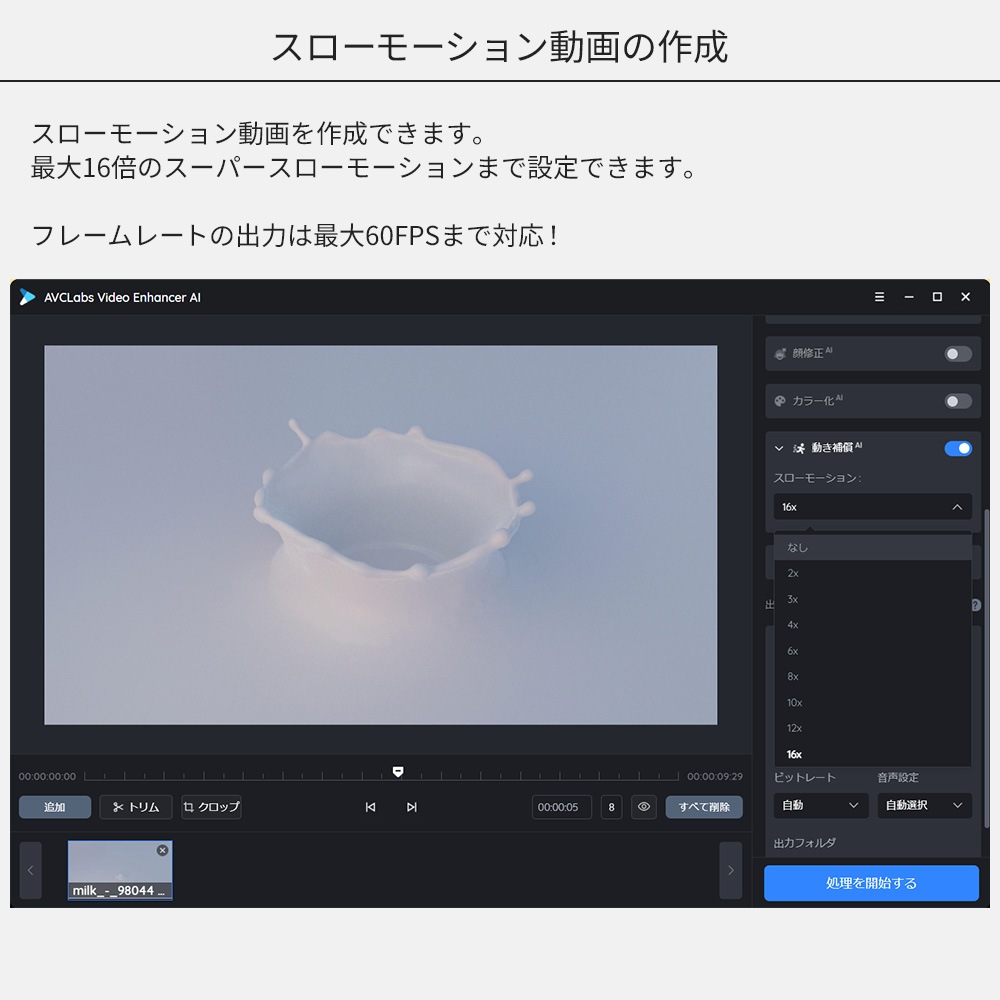Open the hamburger menu in title bar
This screenshot has height=1000, width=1000.
coord(879,297)
